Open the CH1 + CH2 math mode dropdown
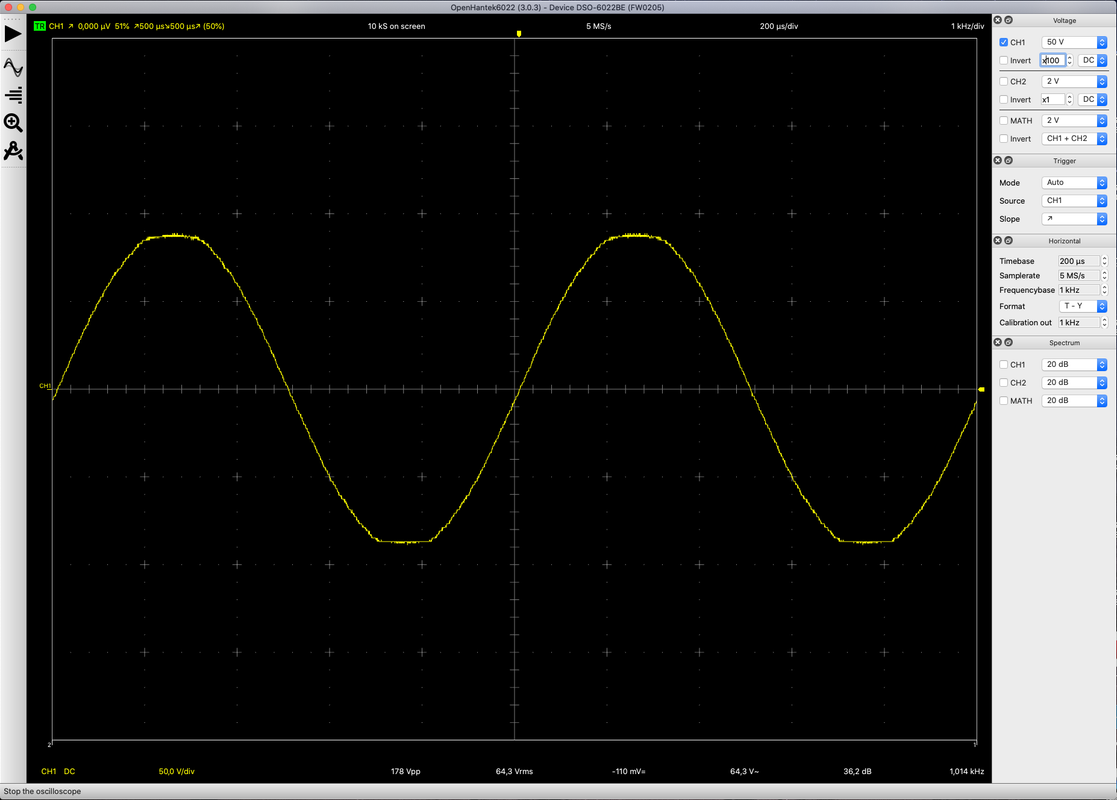The image size is (1117, 800). [x=1074, y=138]
